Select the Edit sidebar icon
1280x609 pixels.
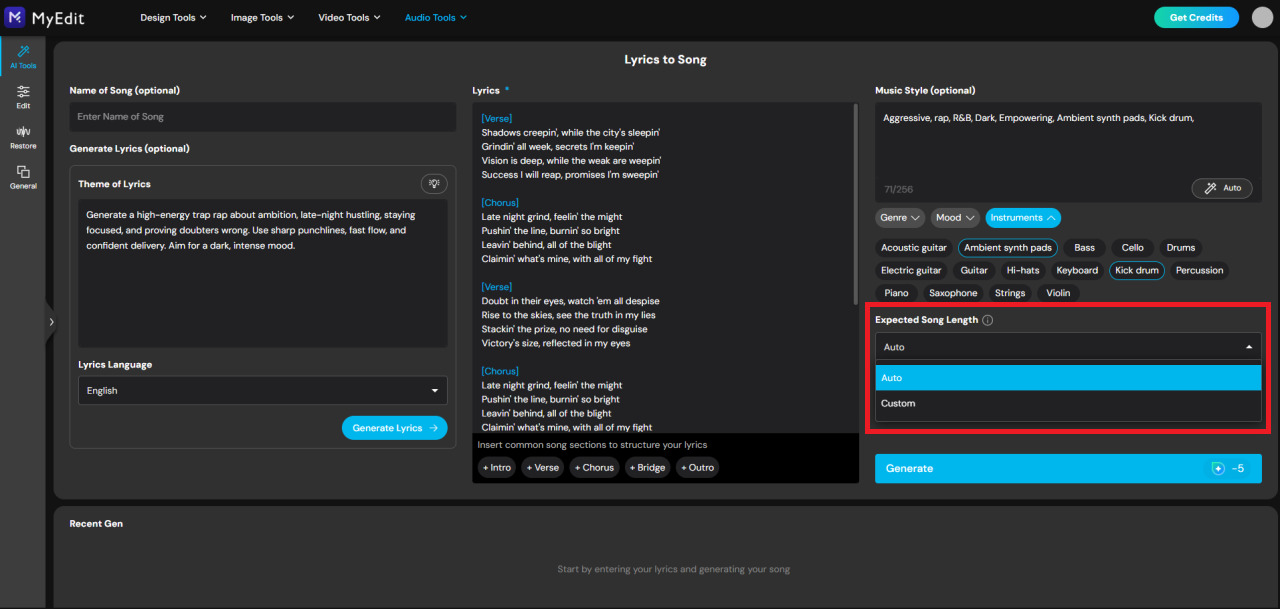[x=23, y=96]
